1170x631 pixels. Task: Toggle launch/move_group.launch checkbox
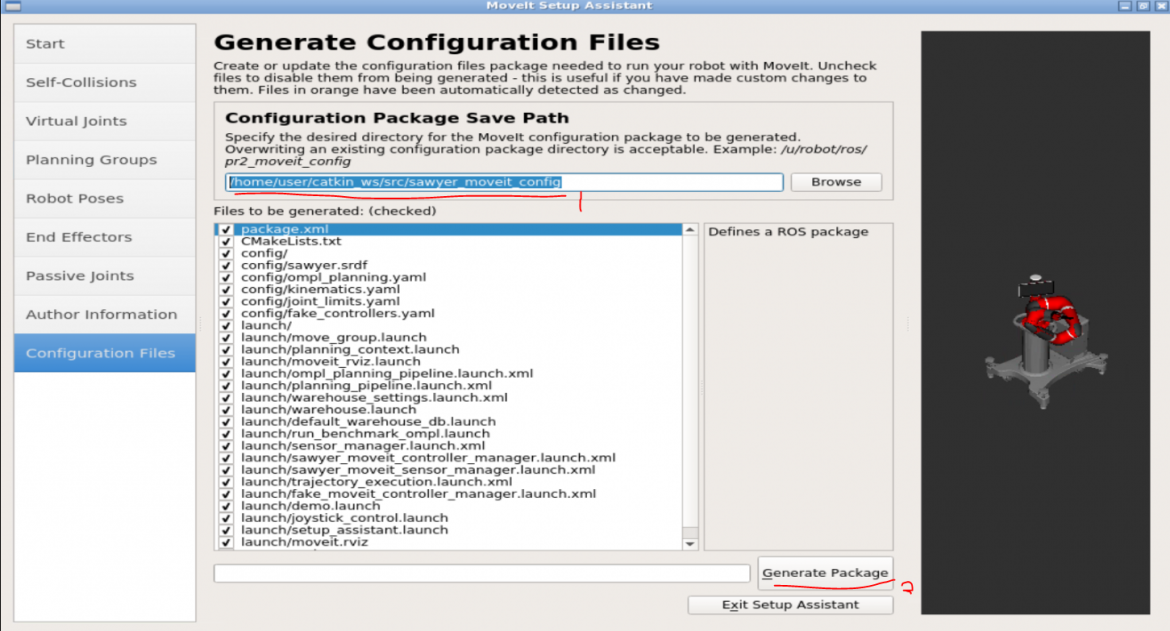point(226,337)
